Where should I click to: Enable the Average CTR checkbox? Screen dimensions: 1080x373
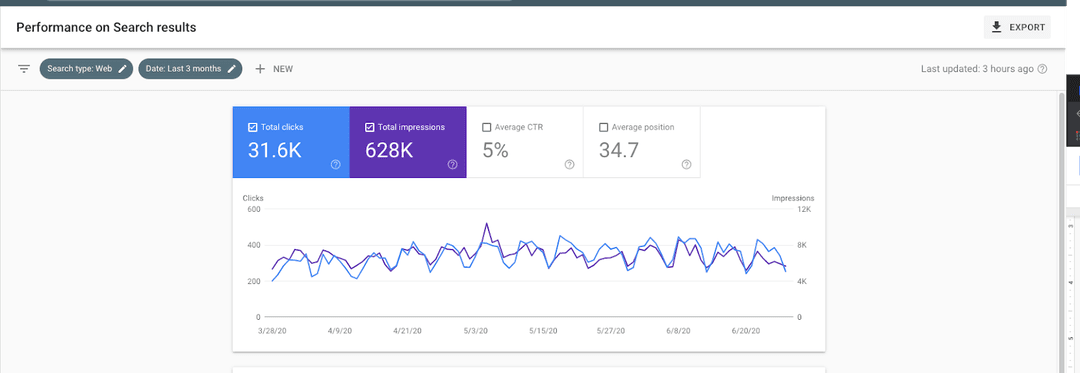click(486, 127)
